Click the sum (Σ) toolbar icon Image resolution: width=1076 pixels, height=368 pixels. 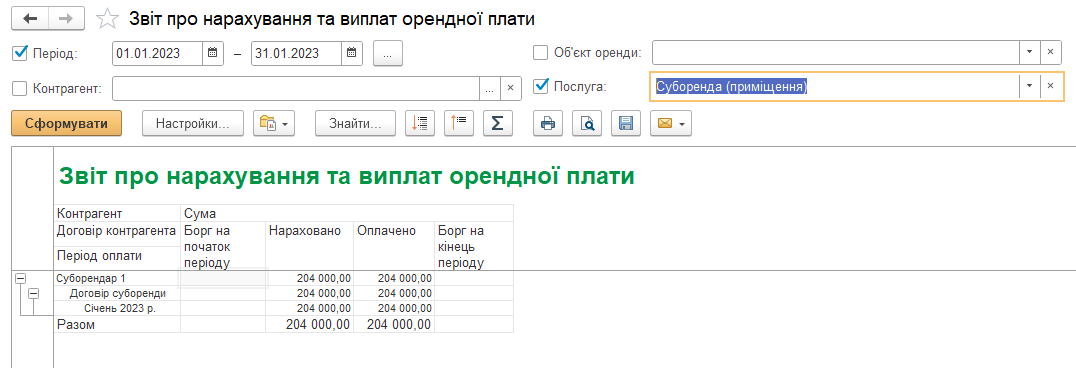click(498, 124)
